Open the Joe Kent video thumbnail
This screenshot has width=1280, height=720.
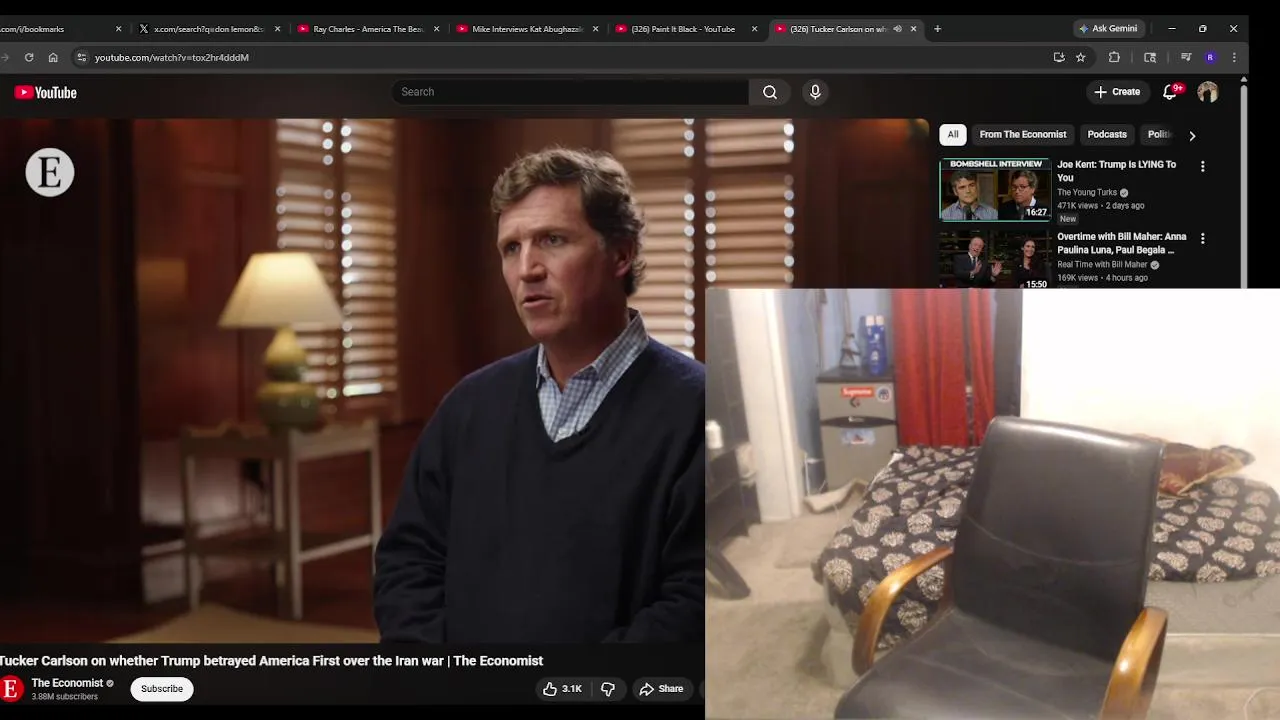(995, 190)
